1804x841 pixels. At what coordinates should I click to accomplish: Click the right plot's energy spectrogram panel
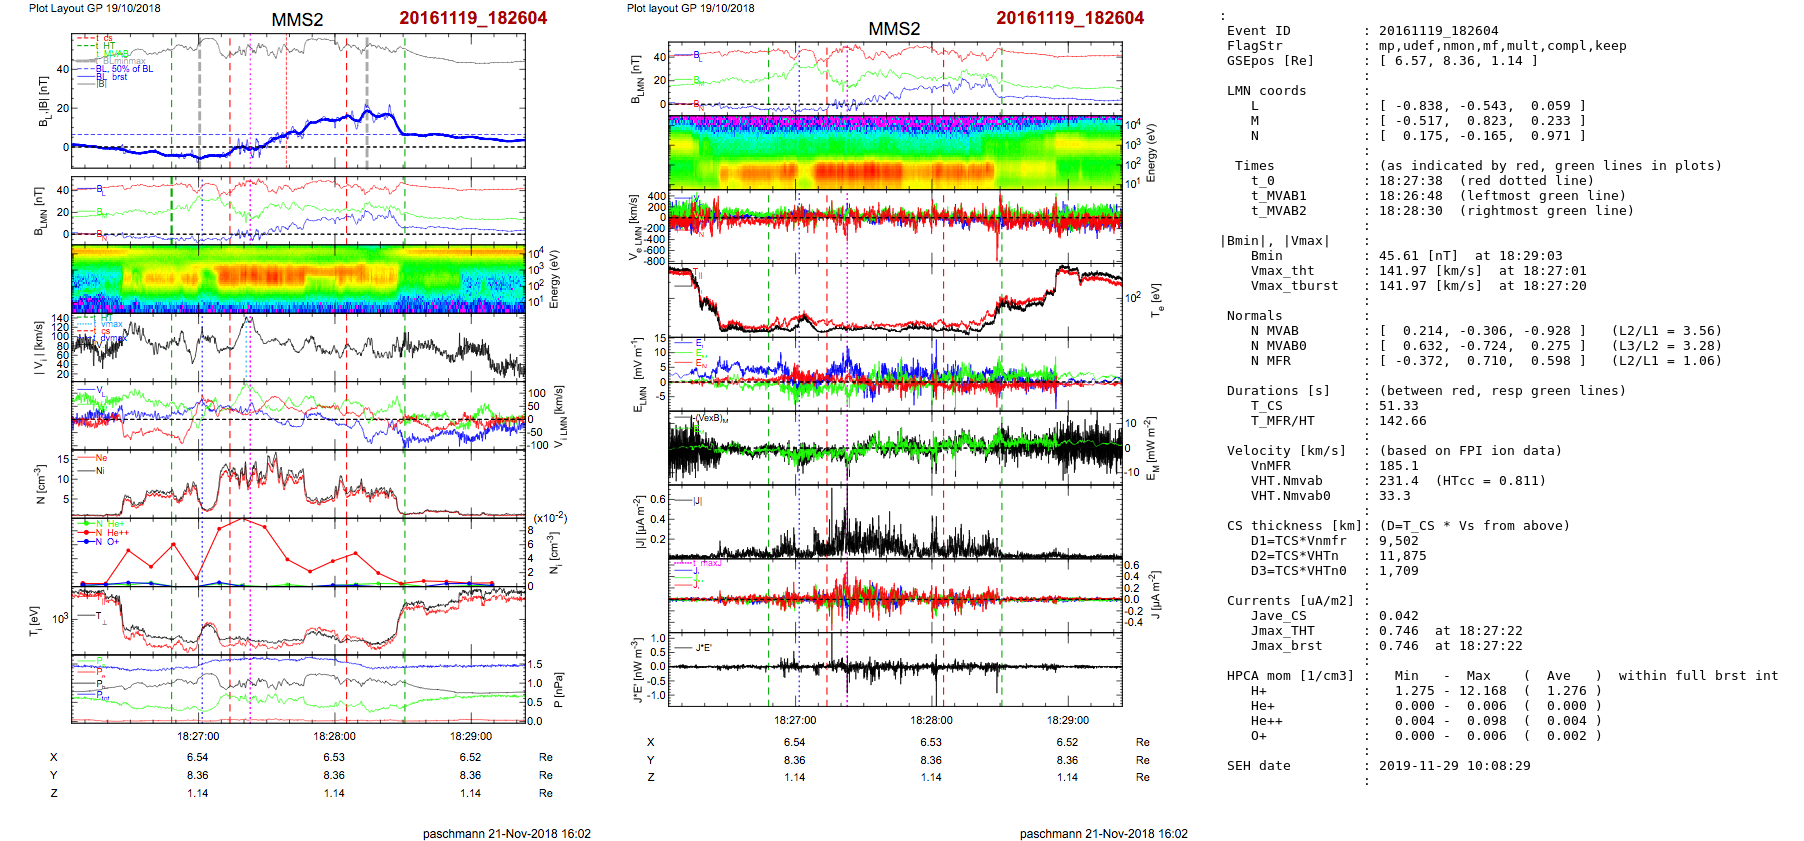pos(895,152)
